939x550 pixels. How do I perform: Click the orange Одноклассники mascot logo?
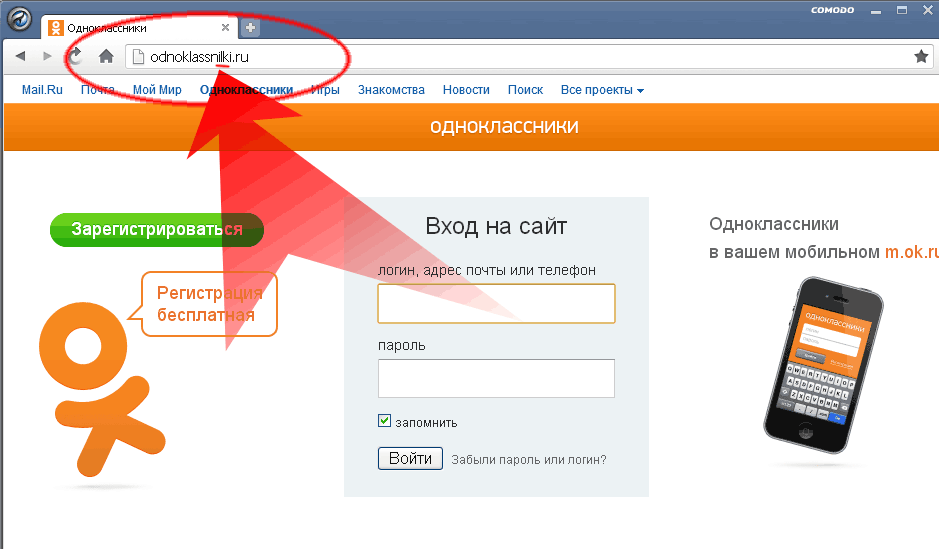[101, 389]
